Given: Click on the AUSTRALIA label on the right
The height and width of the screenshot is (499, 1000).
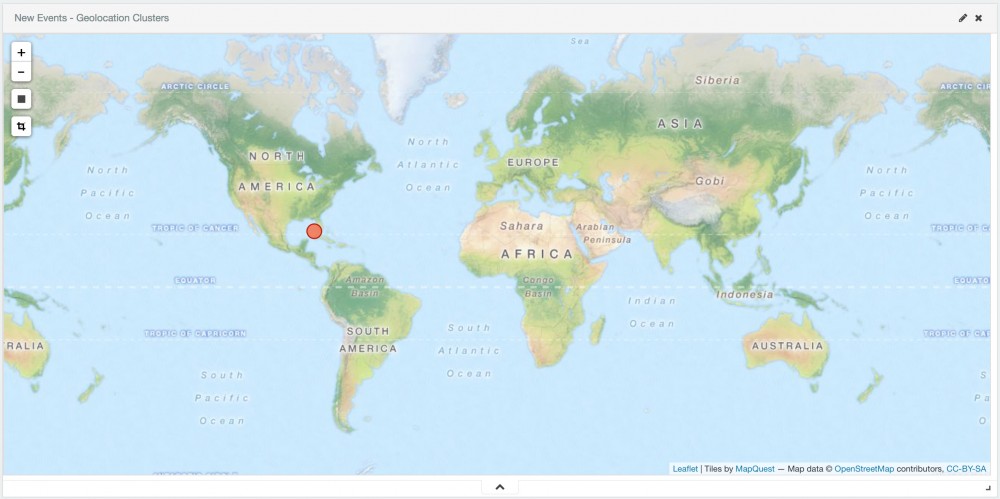Looking at the screenshot, I should point(788,346).
